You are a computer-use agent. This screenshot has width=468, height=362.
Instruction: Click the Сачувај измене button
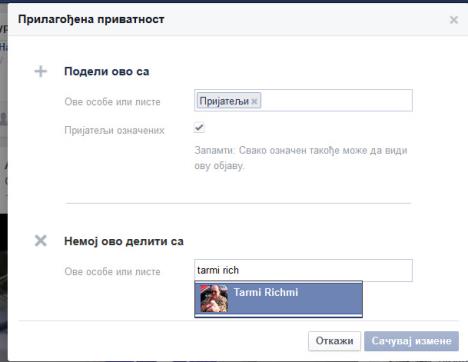(x=411, y=341)
